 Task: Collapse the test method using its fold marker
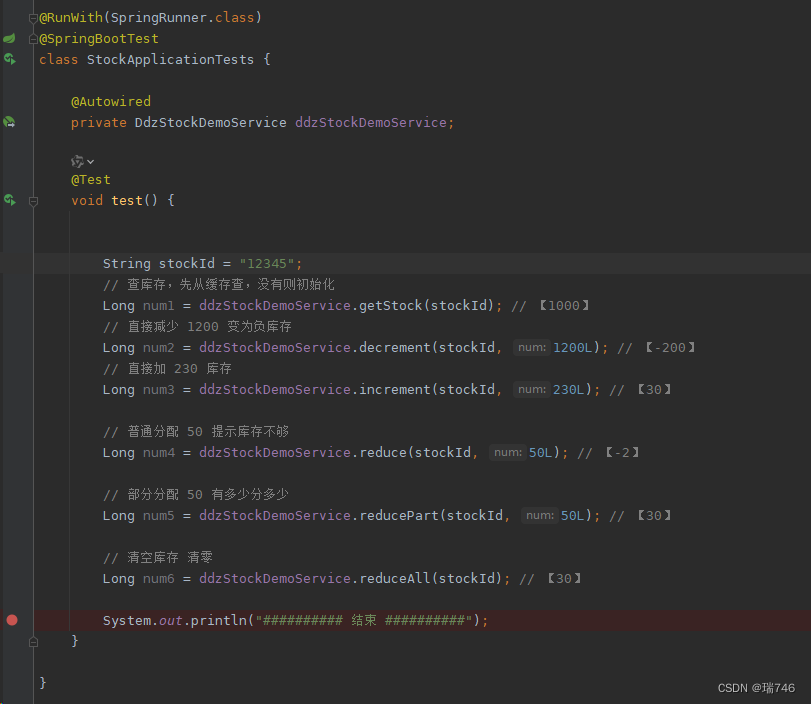pyautogui.click(x=33, y=199)
